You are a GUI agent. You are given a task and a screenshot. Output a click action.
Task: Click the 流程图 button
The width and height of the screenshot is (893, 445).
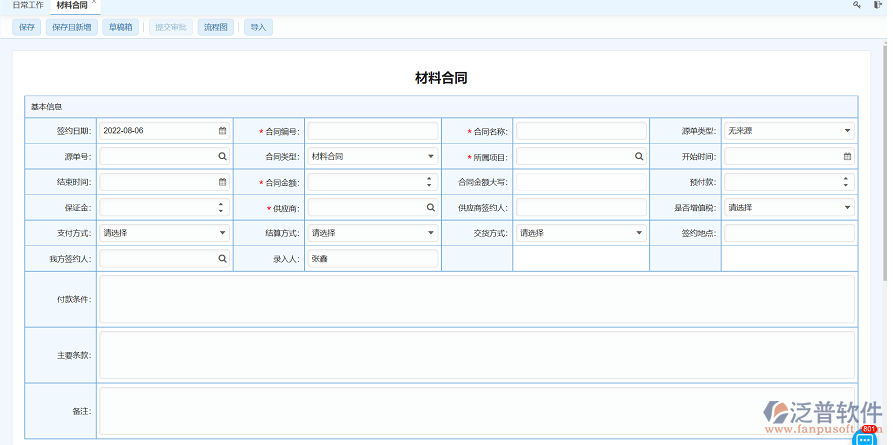(216, 27)
